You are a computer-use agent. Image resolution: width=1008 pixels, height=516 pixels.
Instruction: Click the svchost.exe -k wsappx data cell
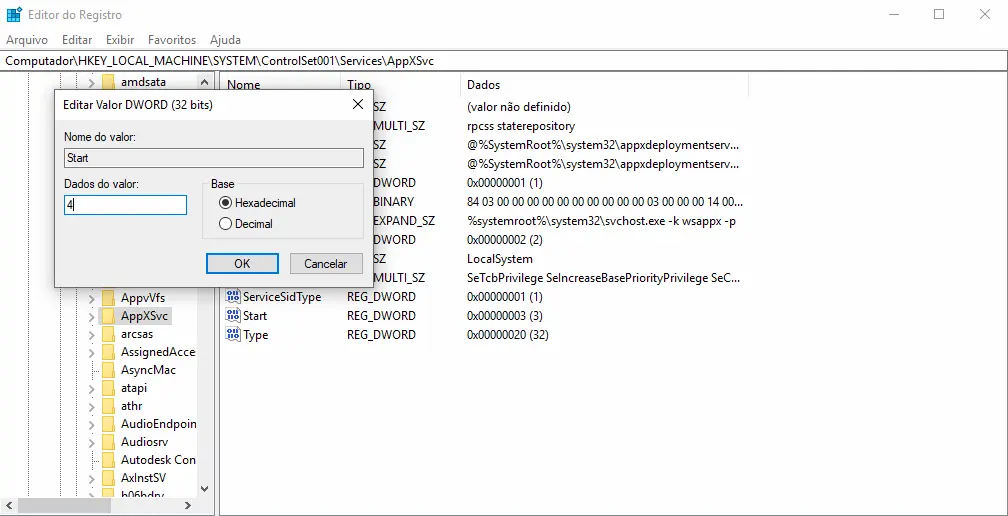tap(601, 220)
